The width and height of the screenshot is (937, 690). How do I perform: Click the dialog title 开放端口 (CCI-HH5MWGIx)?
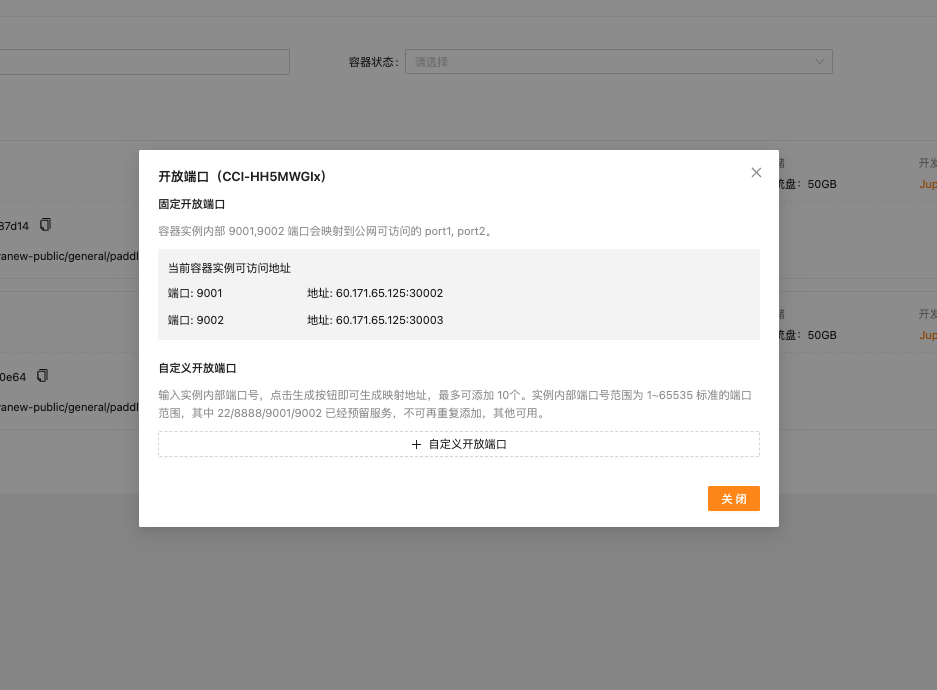click(242, 177)
